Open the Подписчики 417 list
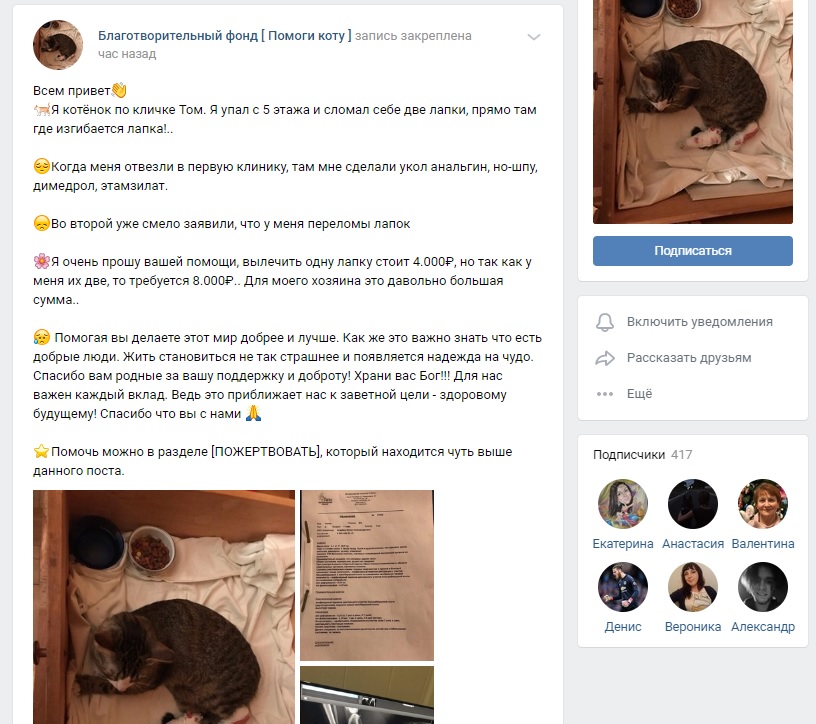The width and height of the screenshot is (816, 724). tap(643, 454)
